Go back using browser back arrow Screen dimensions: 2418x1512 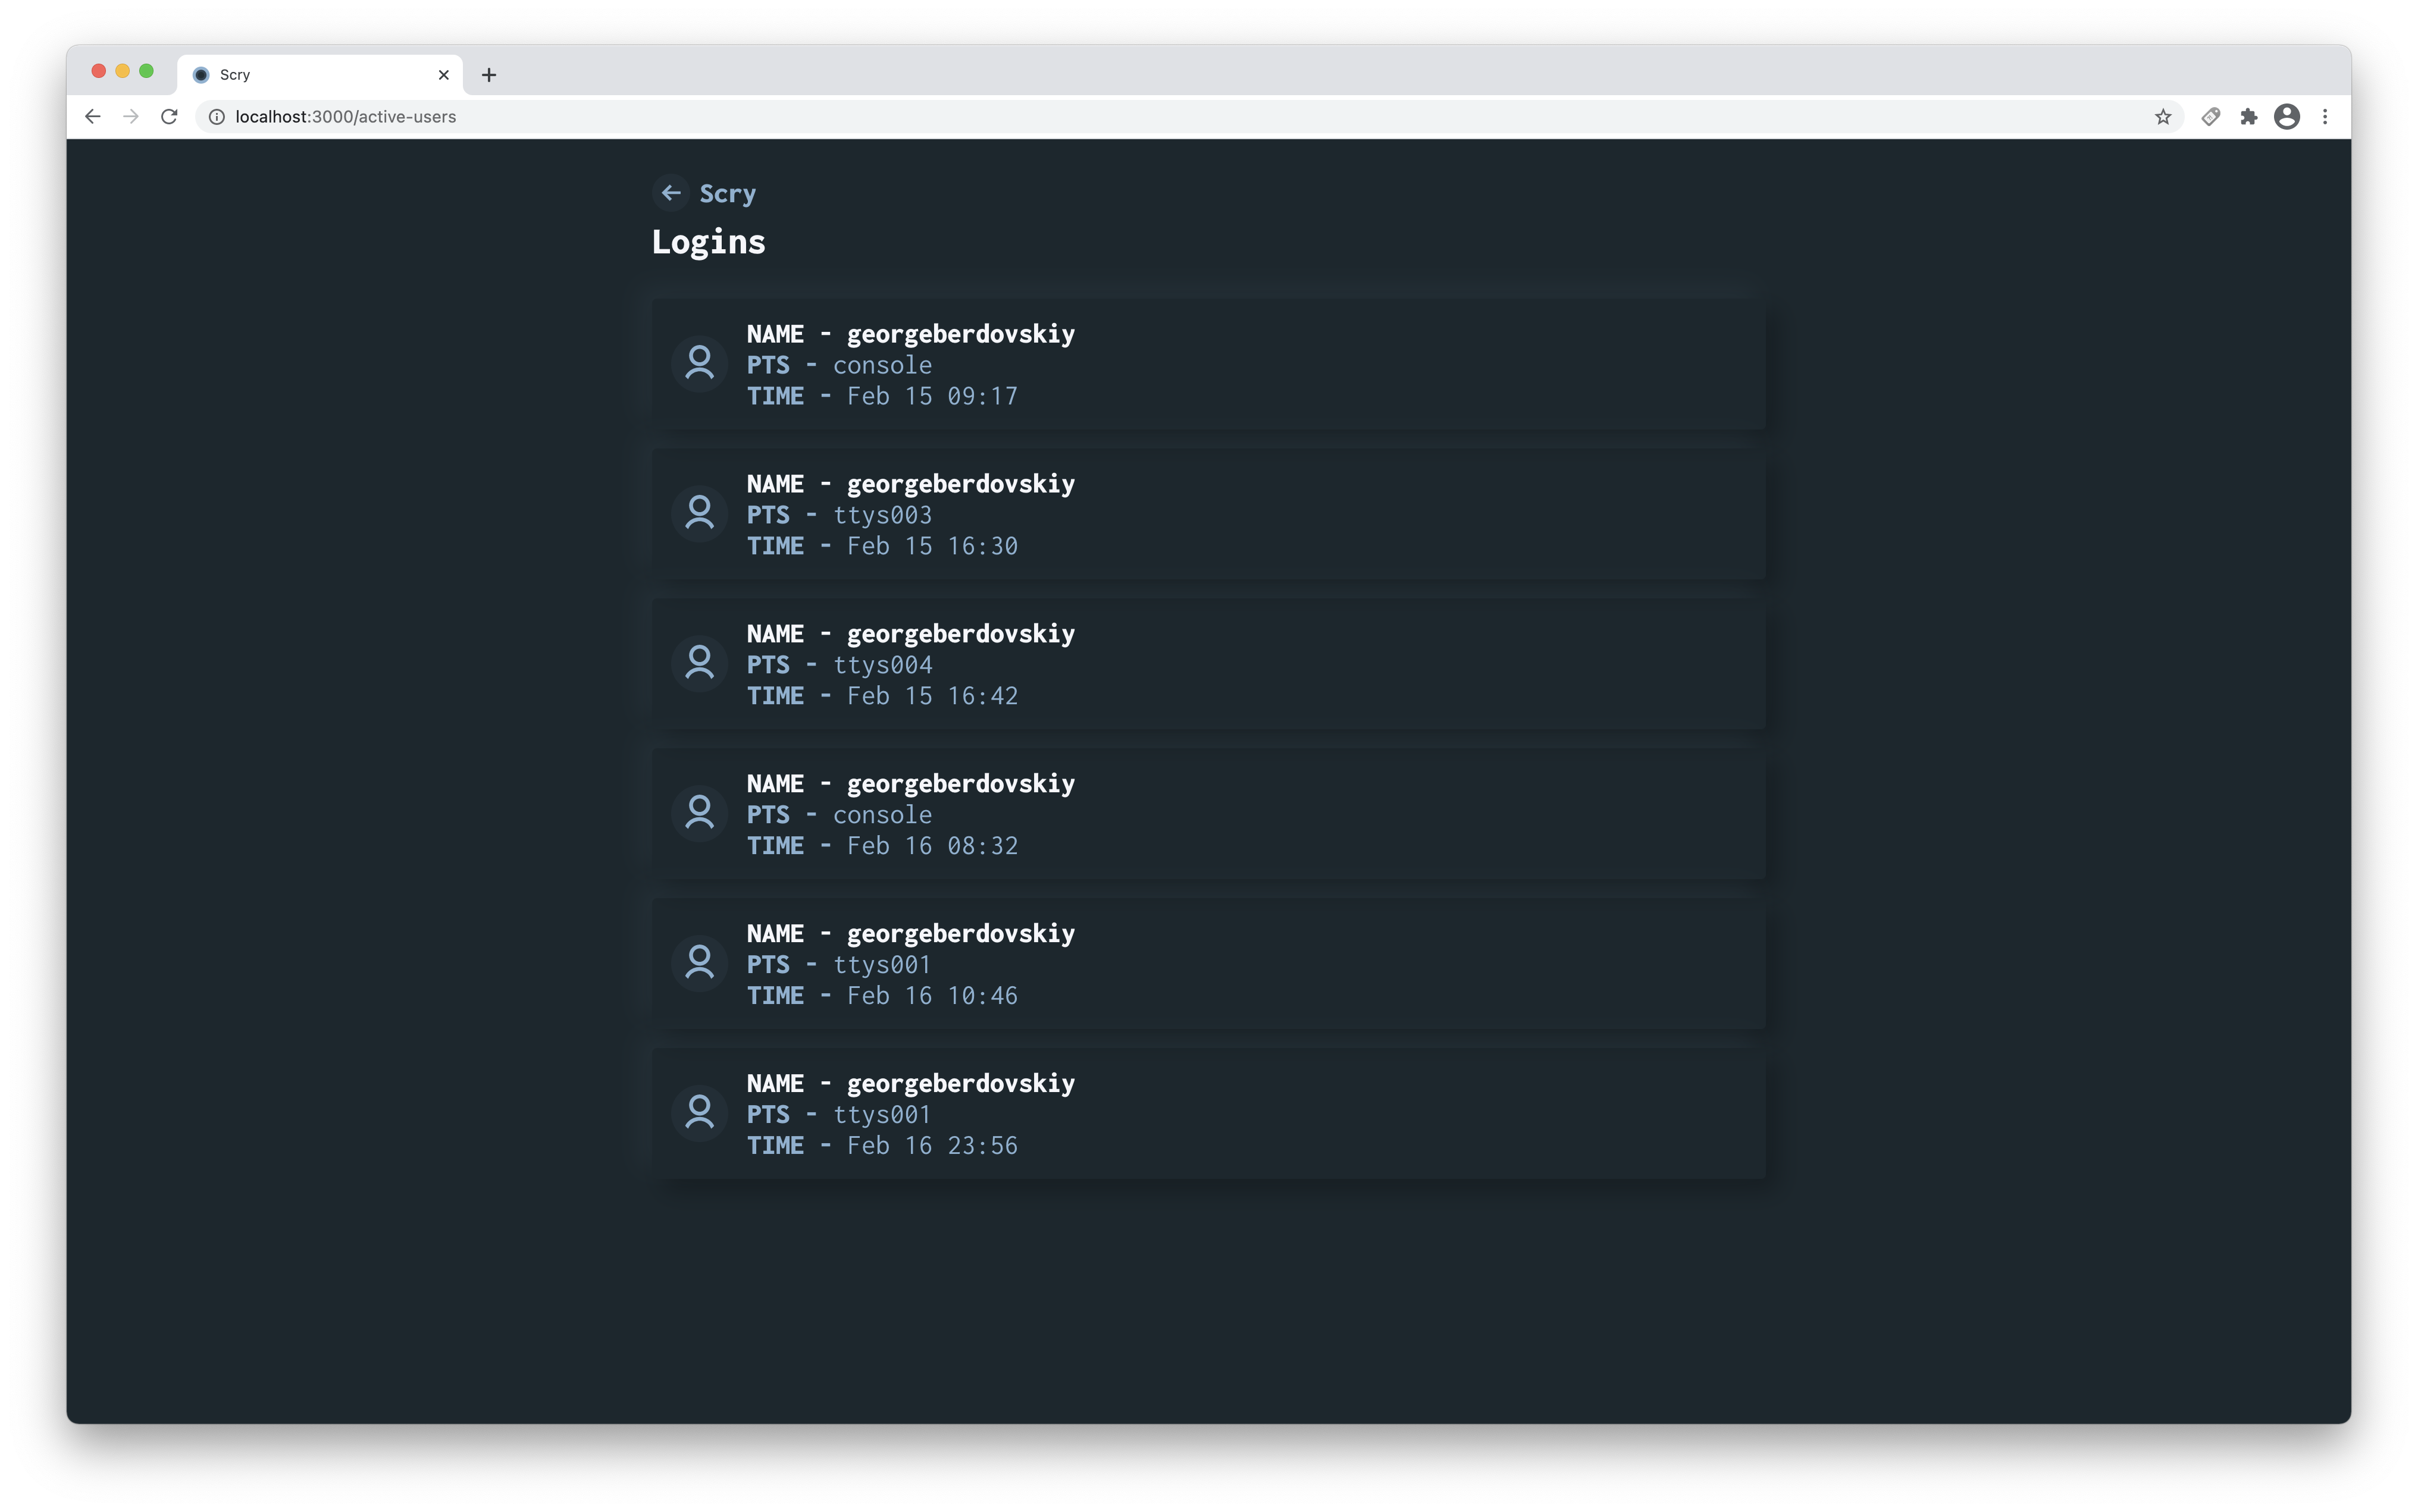tap(93, 117)
